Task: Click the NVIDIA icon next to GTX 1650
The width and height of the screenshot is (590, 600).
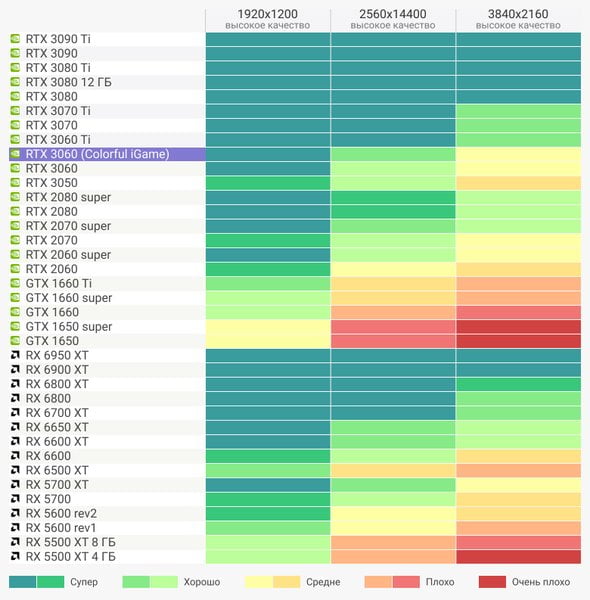Action: [x=15, y=341]
